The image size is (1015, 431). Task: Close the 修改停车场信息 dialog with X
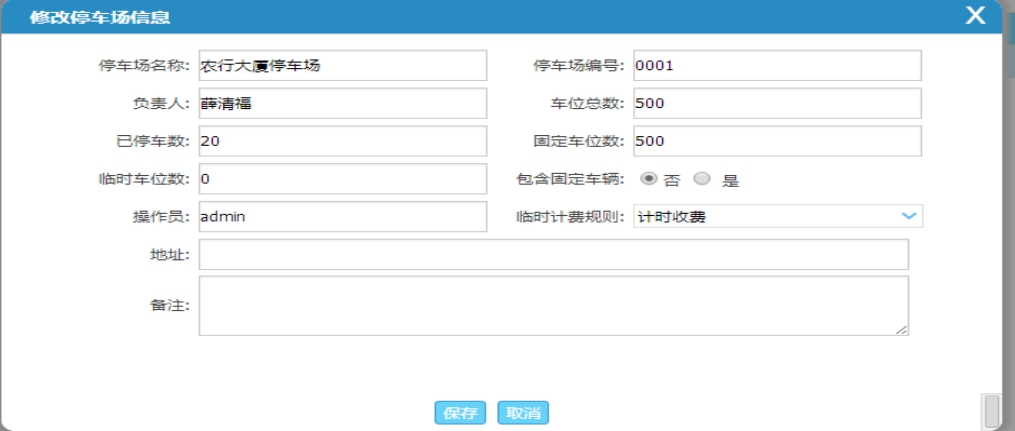click(x=975, y=15)
